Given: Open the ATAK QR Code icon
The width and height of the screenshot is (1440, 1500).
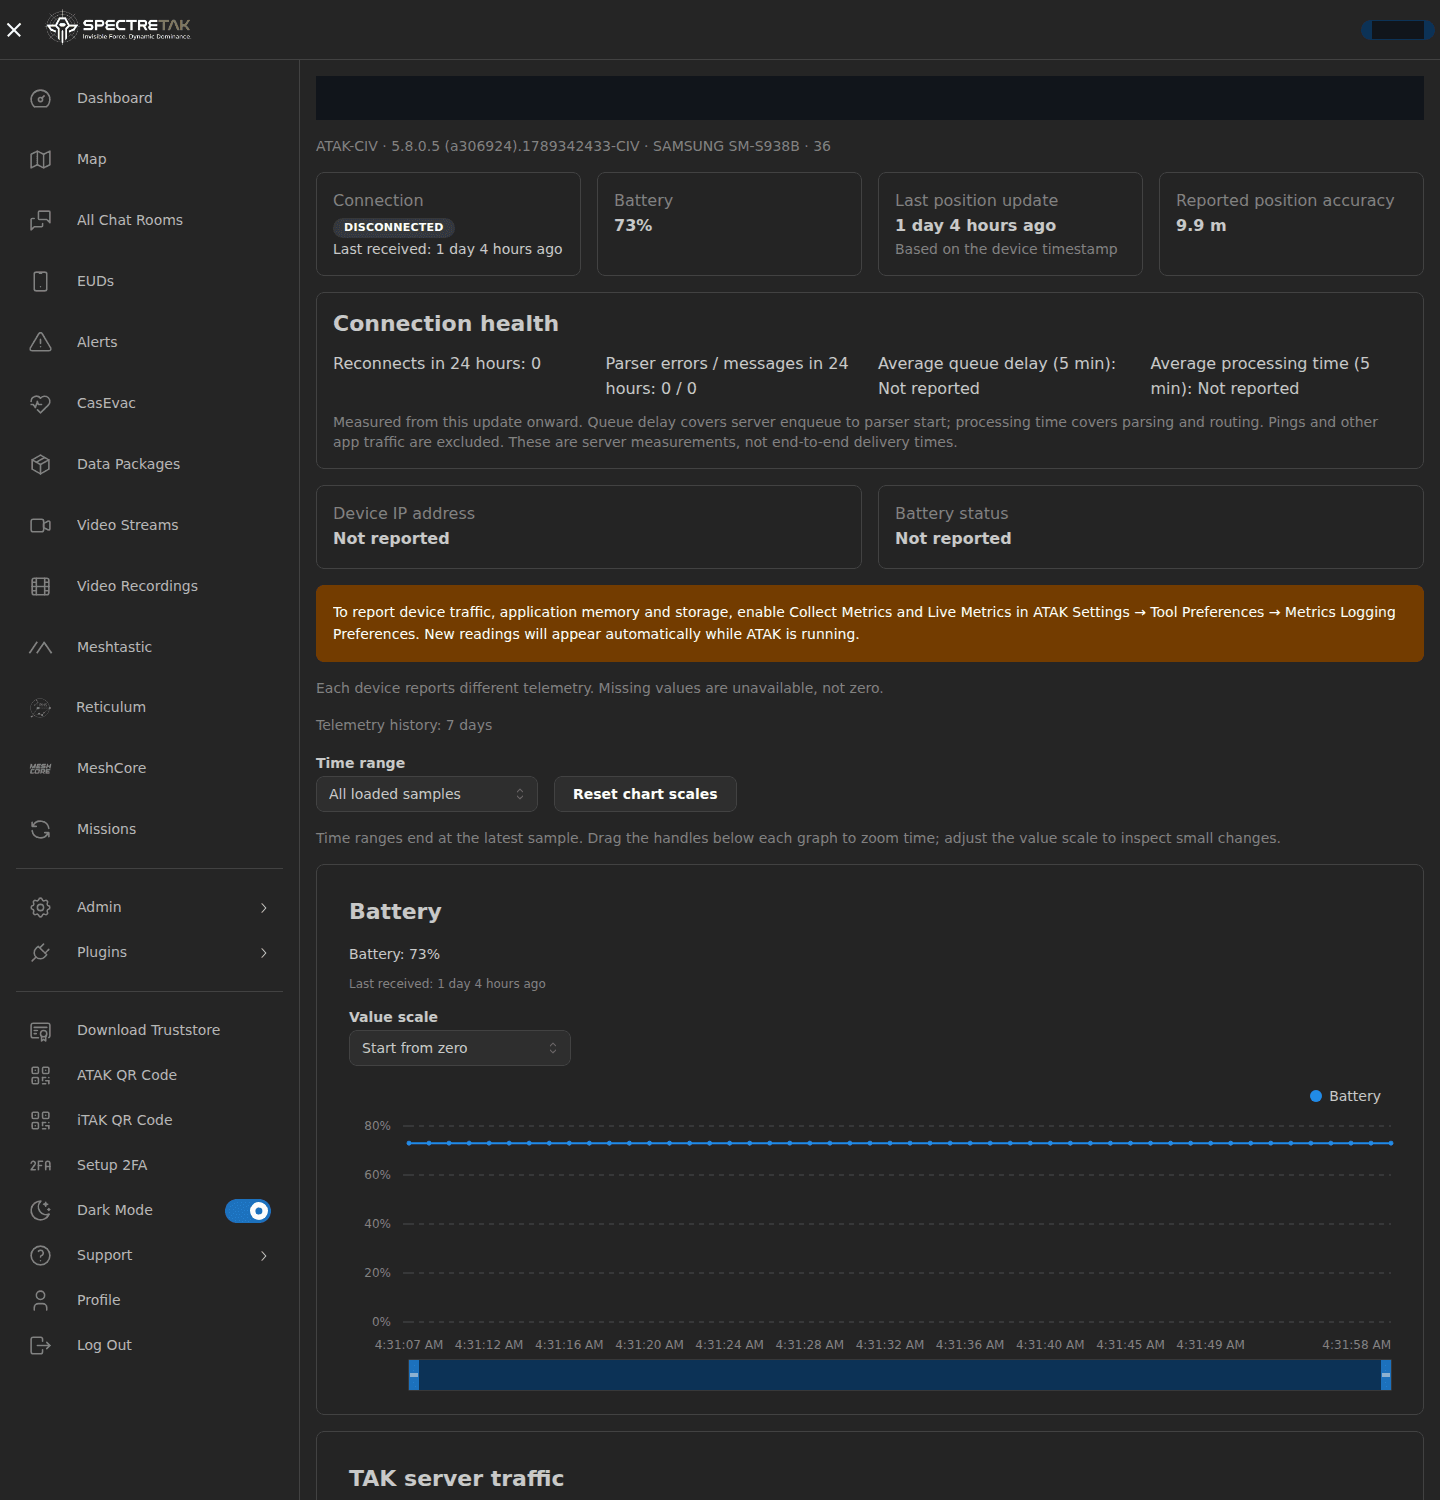Looking at the screenshot, I should coord(40,1075).
